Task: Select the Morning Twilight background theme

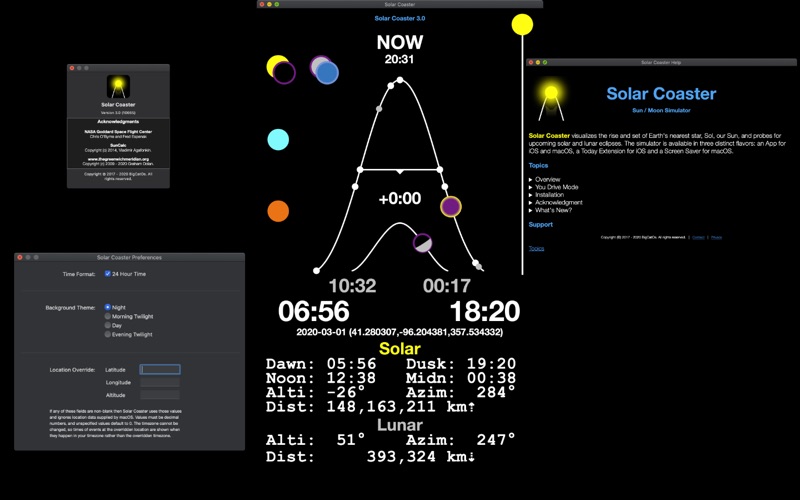Action: [108, 316]
